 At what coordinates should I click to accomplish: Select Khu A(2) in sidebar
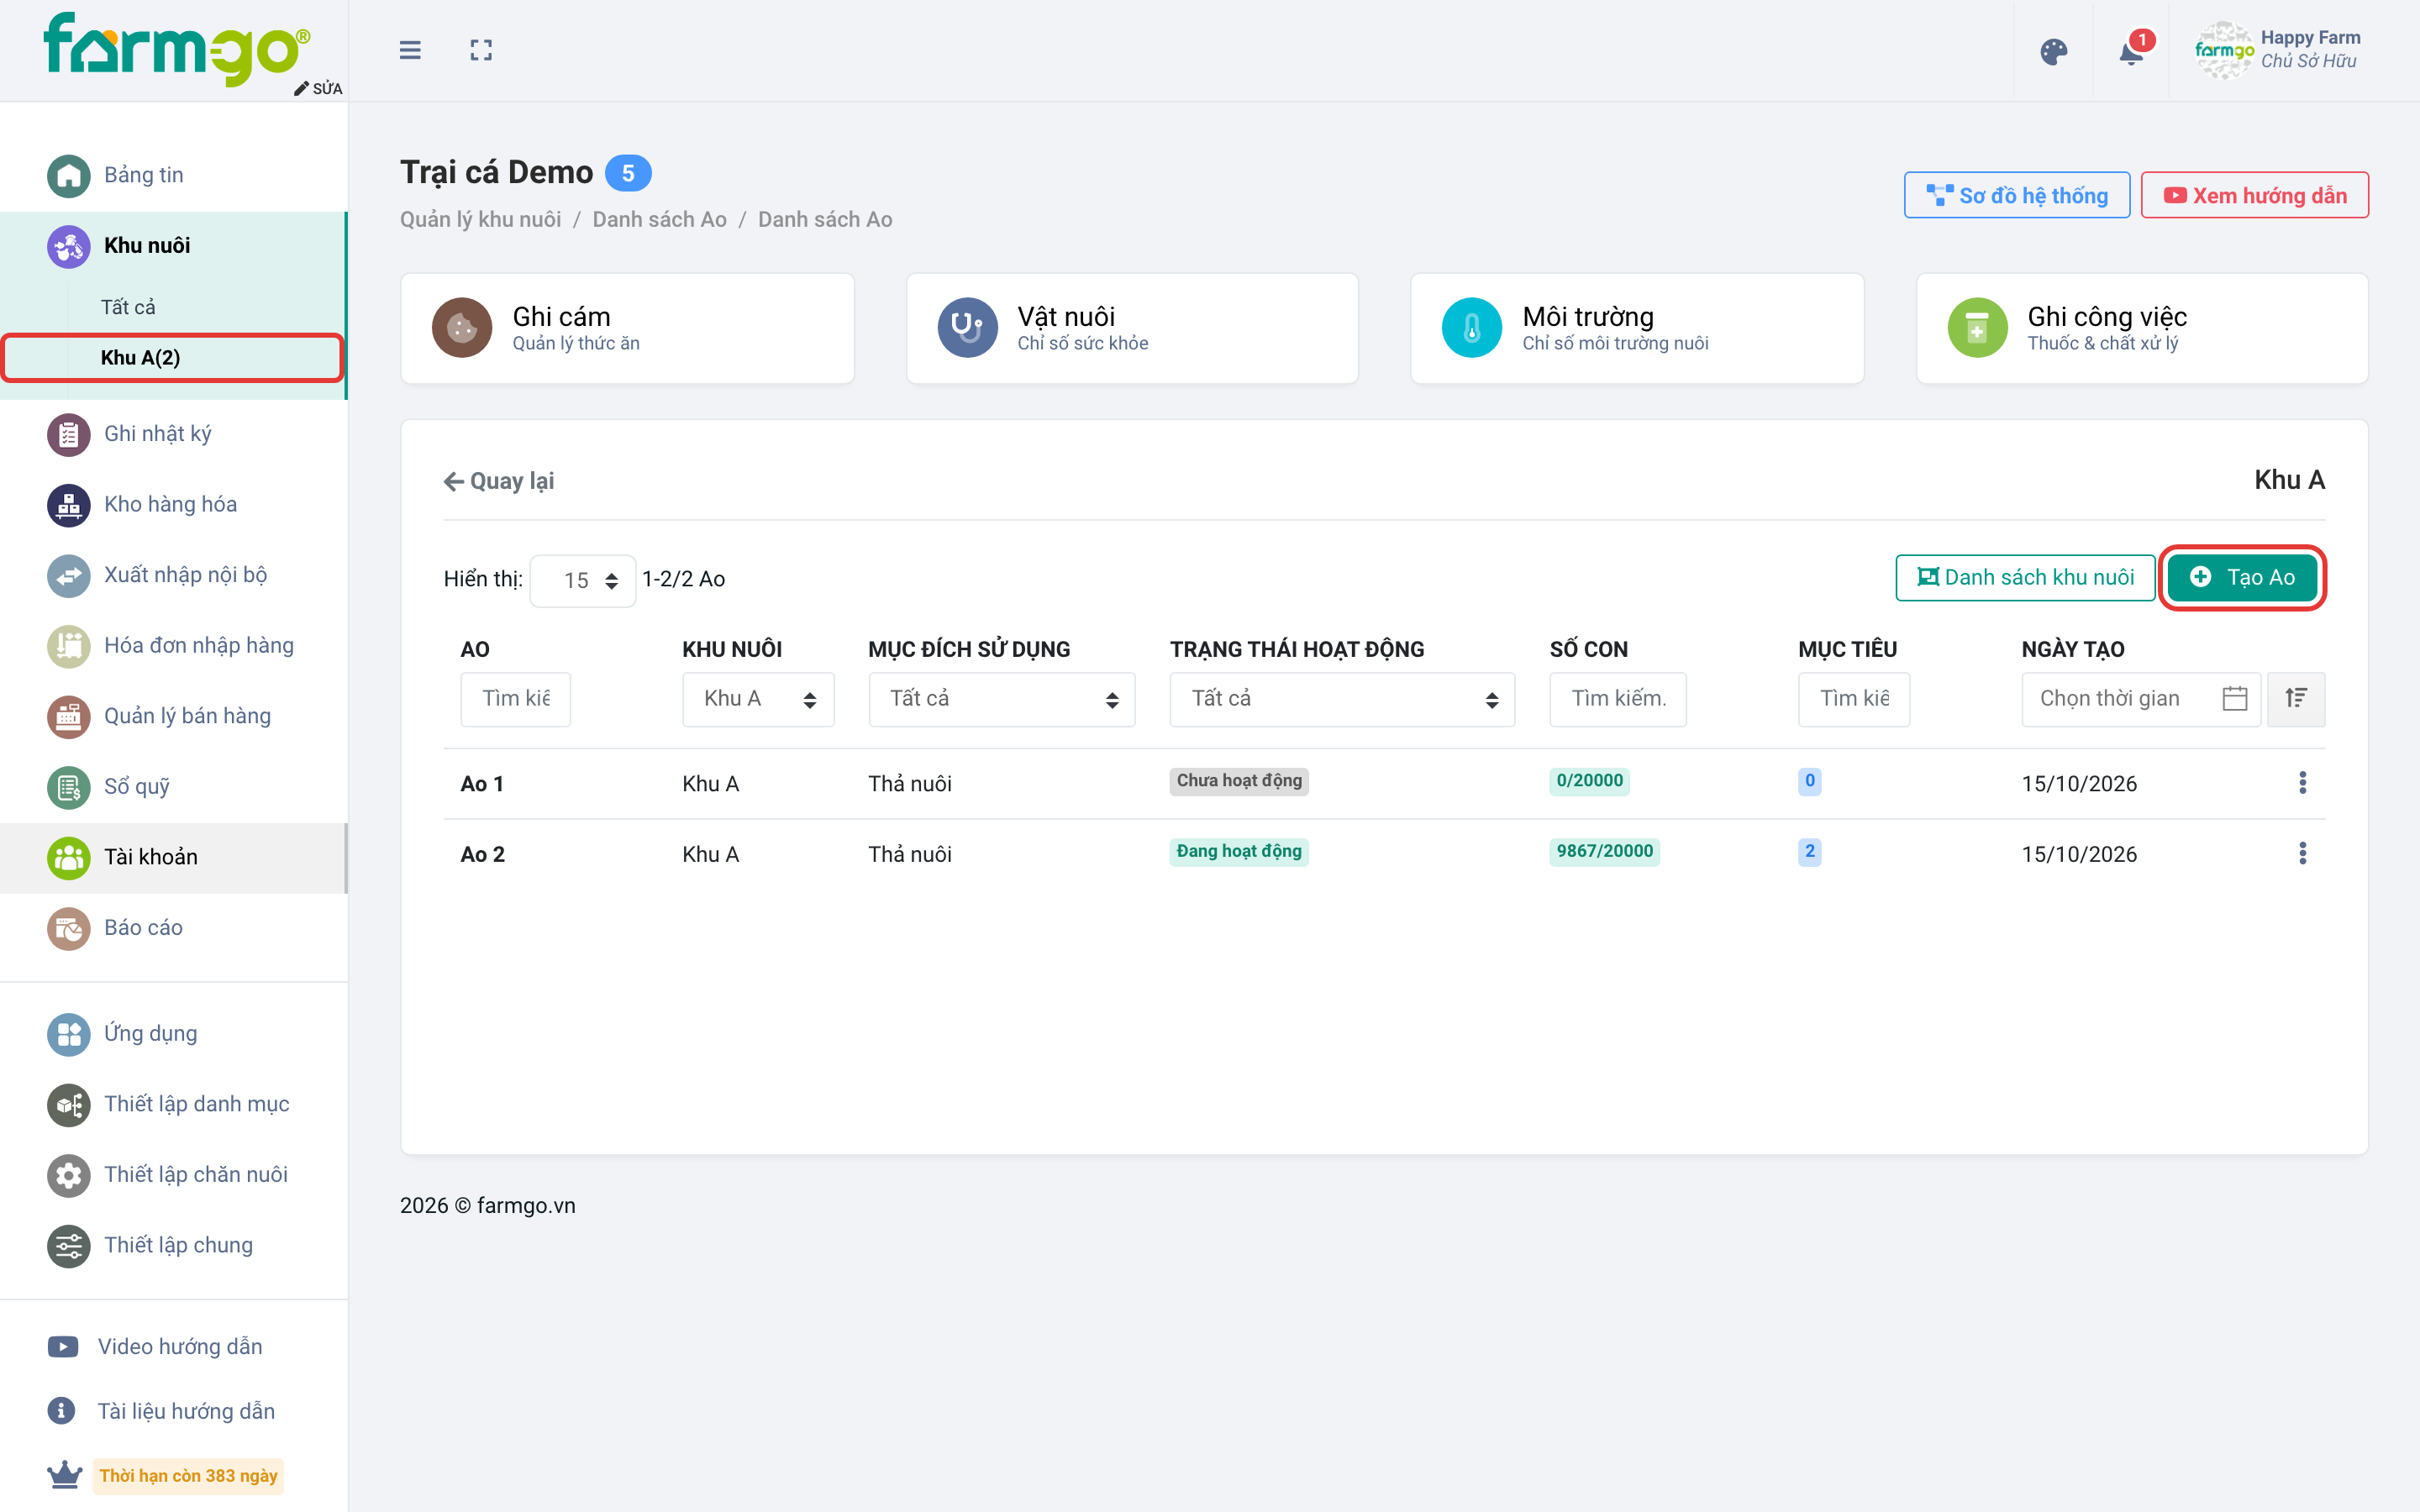coord(173,358)
